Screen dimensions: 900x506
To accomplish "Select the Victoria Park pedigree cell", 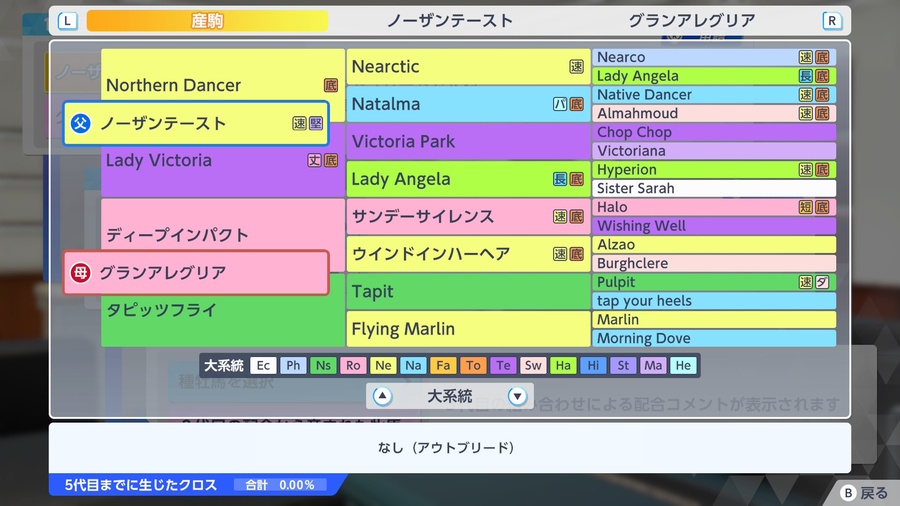I will (468, 142).
